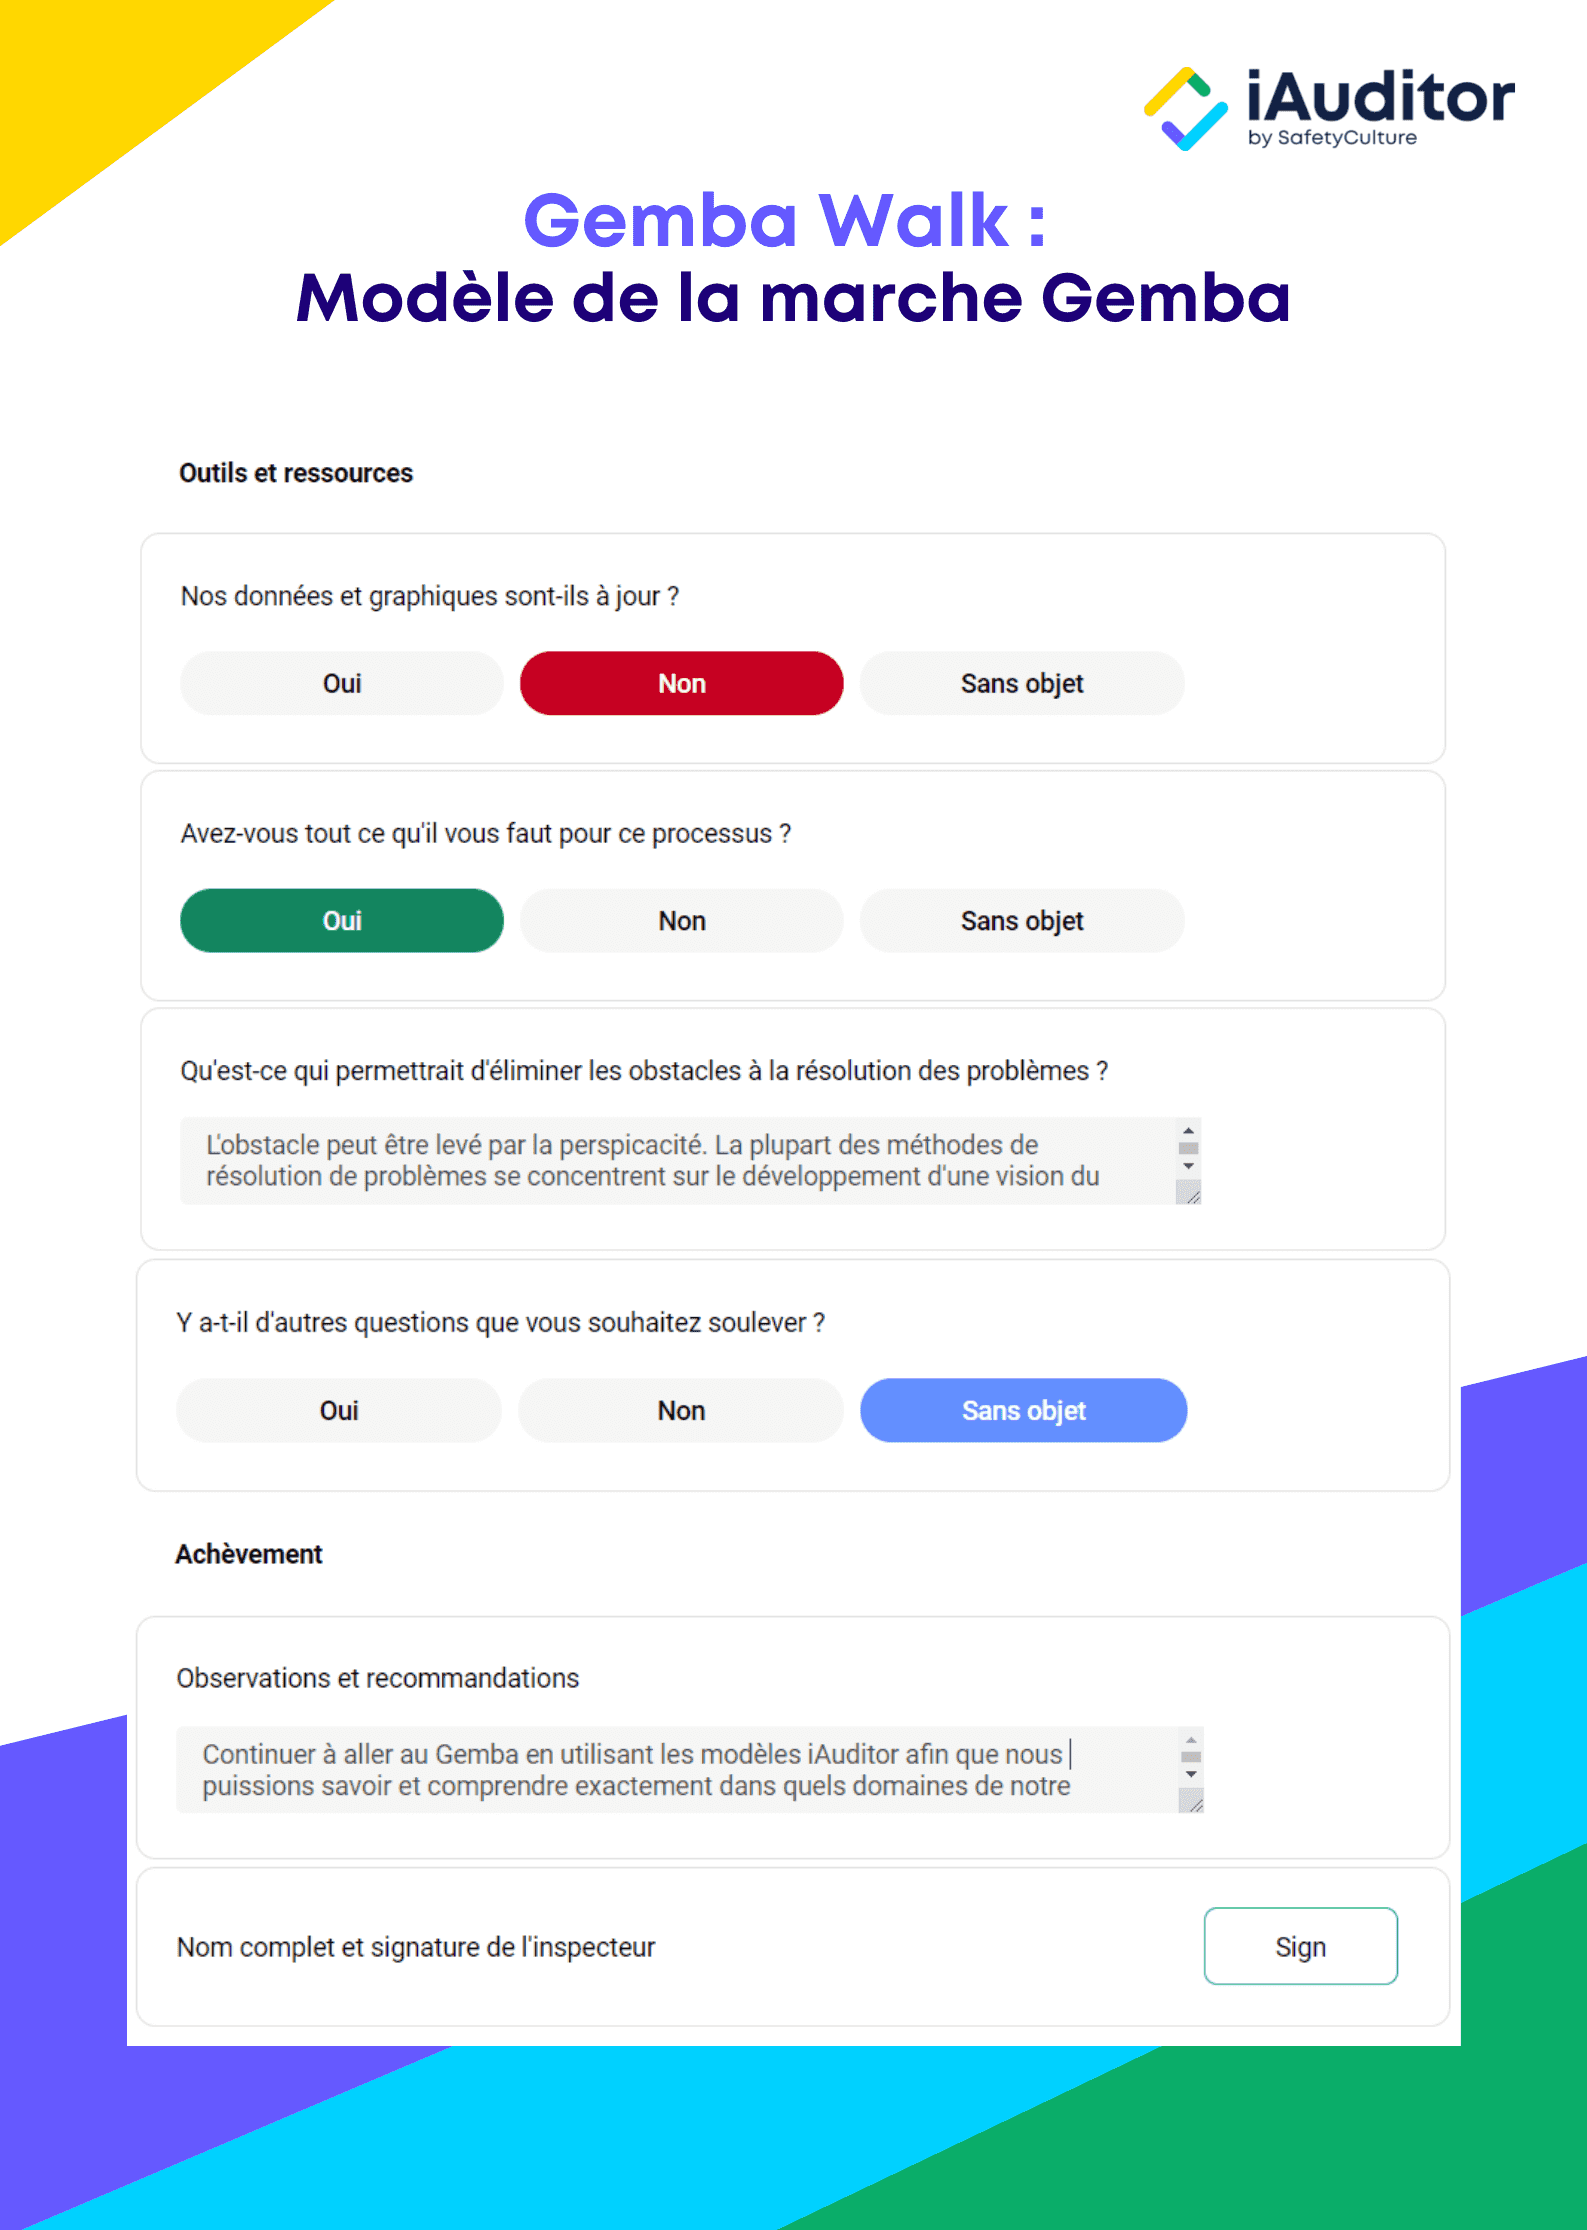Screen dimensions: 1587x2230
Task: Select 'Sans objet' for the données question
Action: pyautogui.click(x=1021, y=683)
